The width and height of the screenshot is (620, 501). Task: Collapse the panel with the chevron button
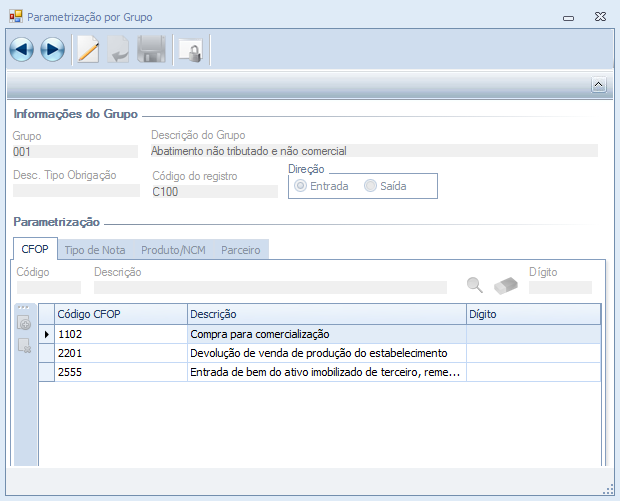599,85
